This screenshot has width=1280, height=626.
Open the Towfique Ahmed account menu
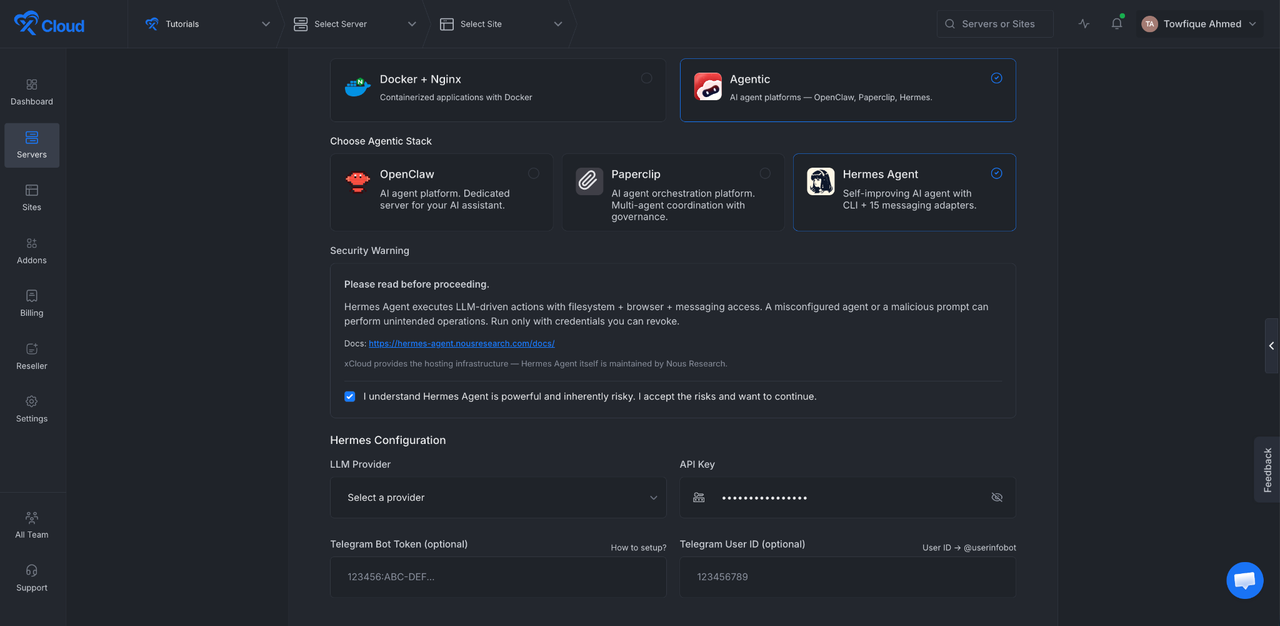pos(1200,24)
